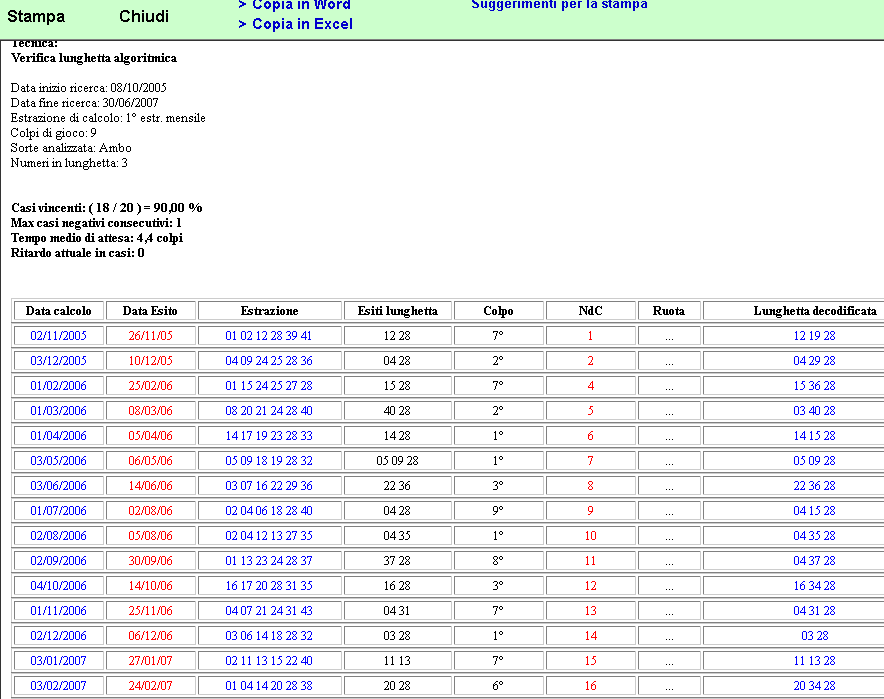This screenshot has width=884, height=699.
Task: Click result date 05/04/06
Action: tap(151, 436)
